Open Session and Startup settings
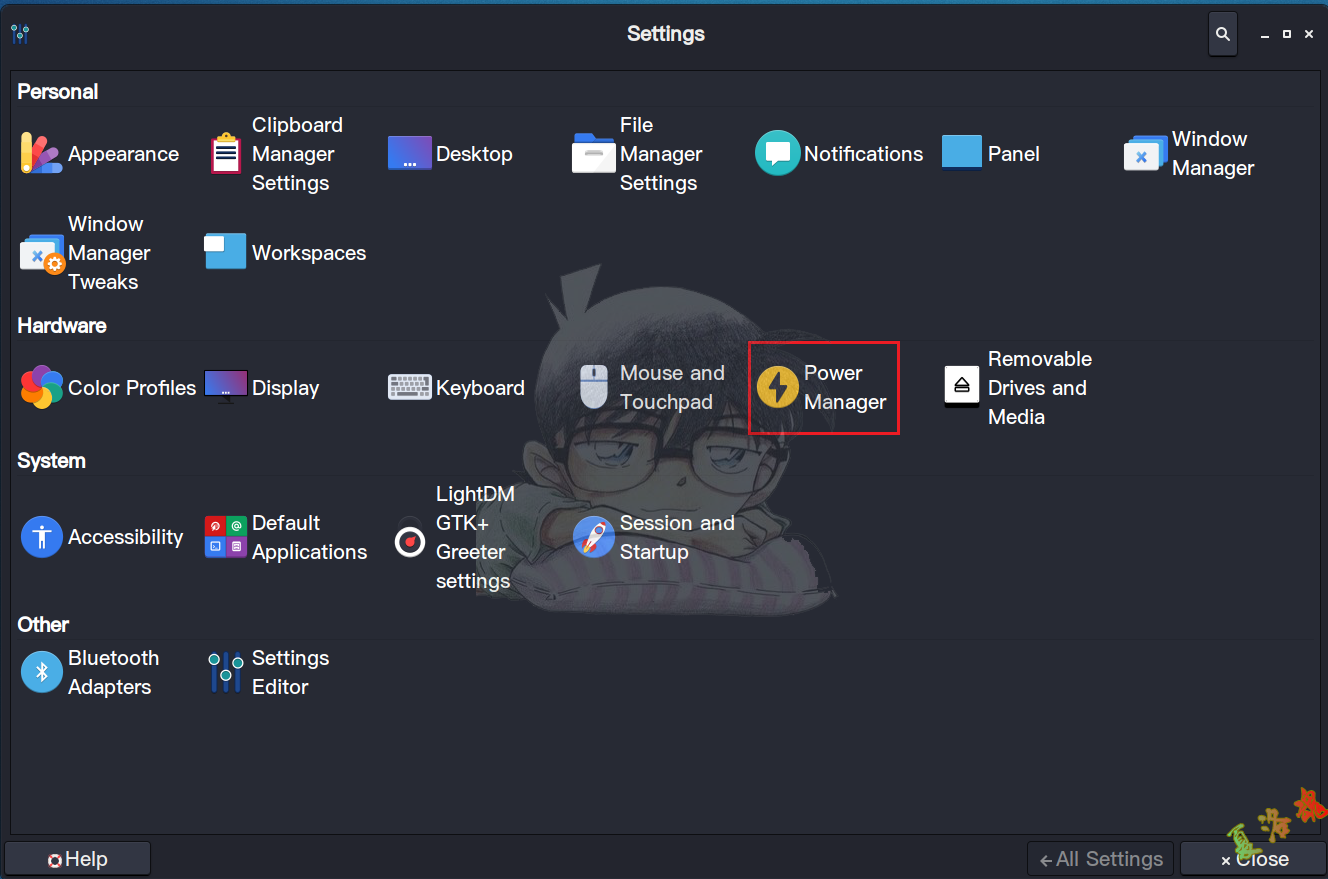Viewport: 1328px width, 879px height. point(654,538)
